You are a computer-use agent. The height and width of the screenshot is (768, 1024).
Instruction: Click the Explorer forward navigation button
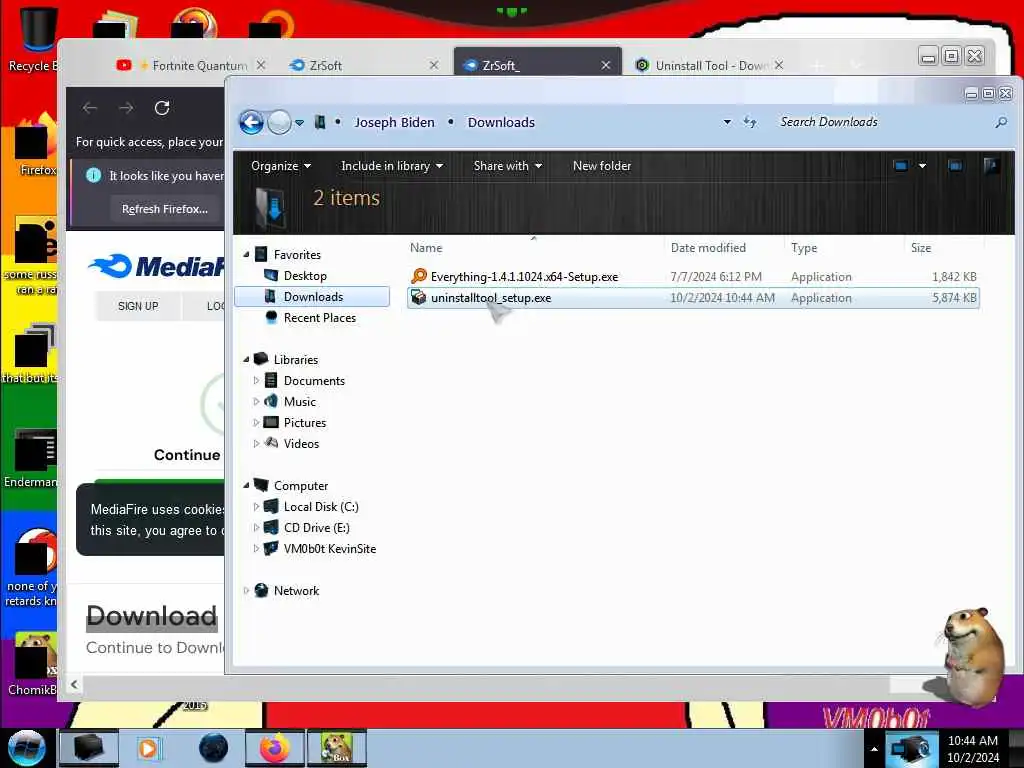click(280, 122)
